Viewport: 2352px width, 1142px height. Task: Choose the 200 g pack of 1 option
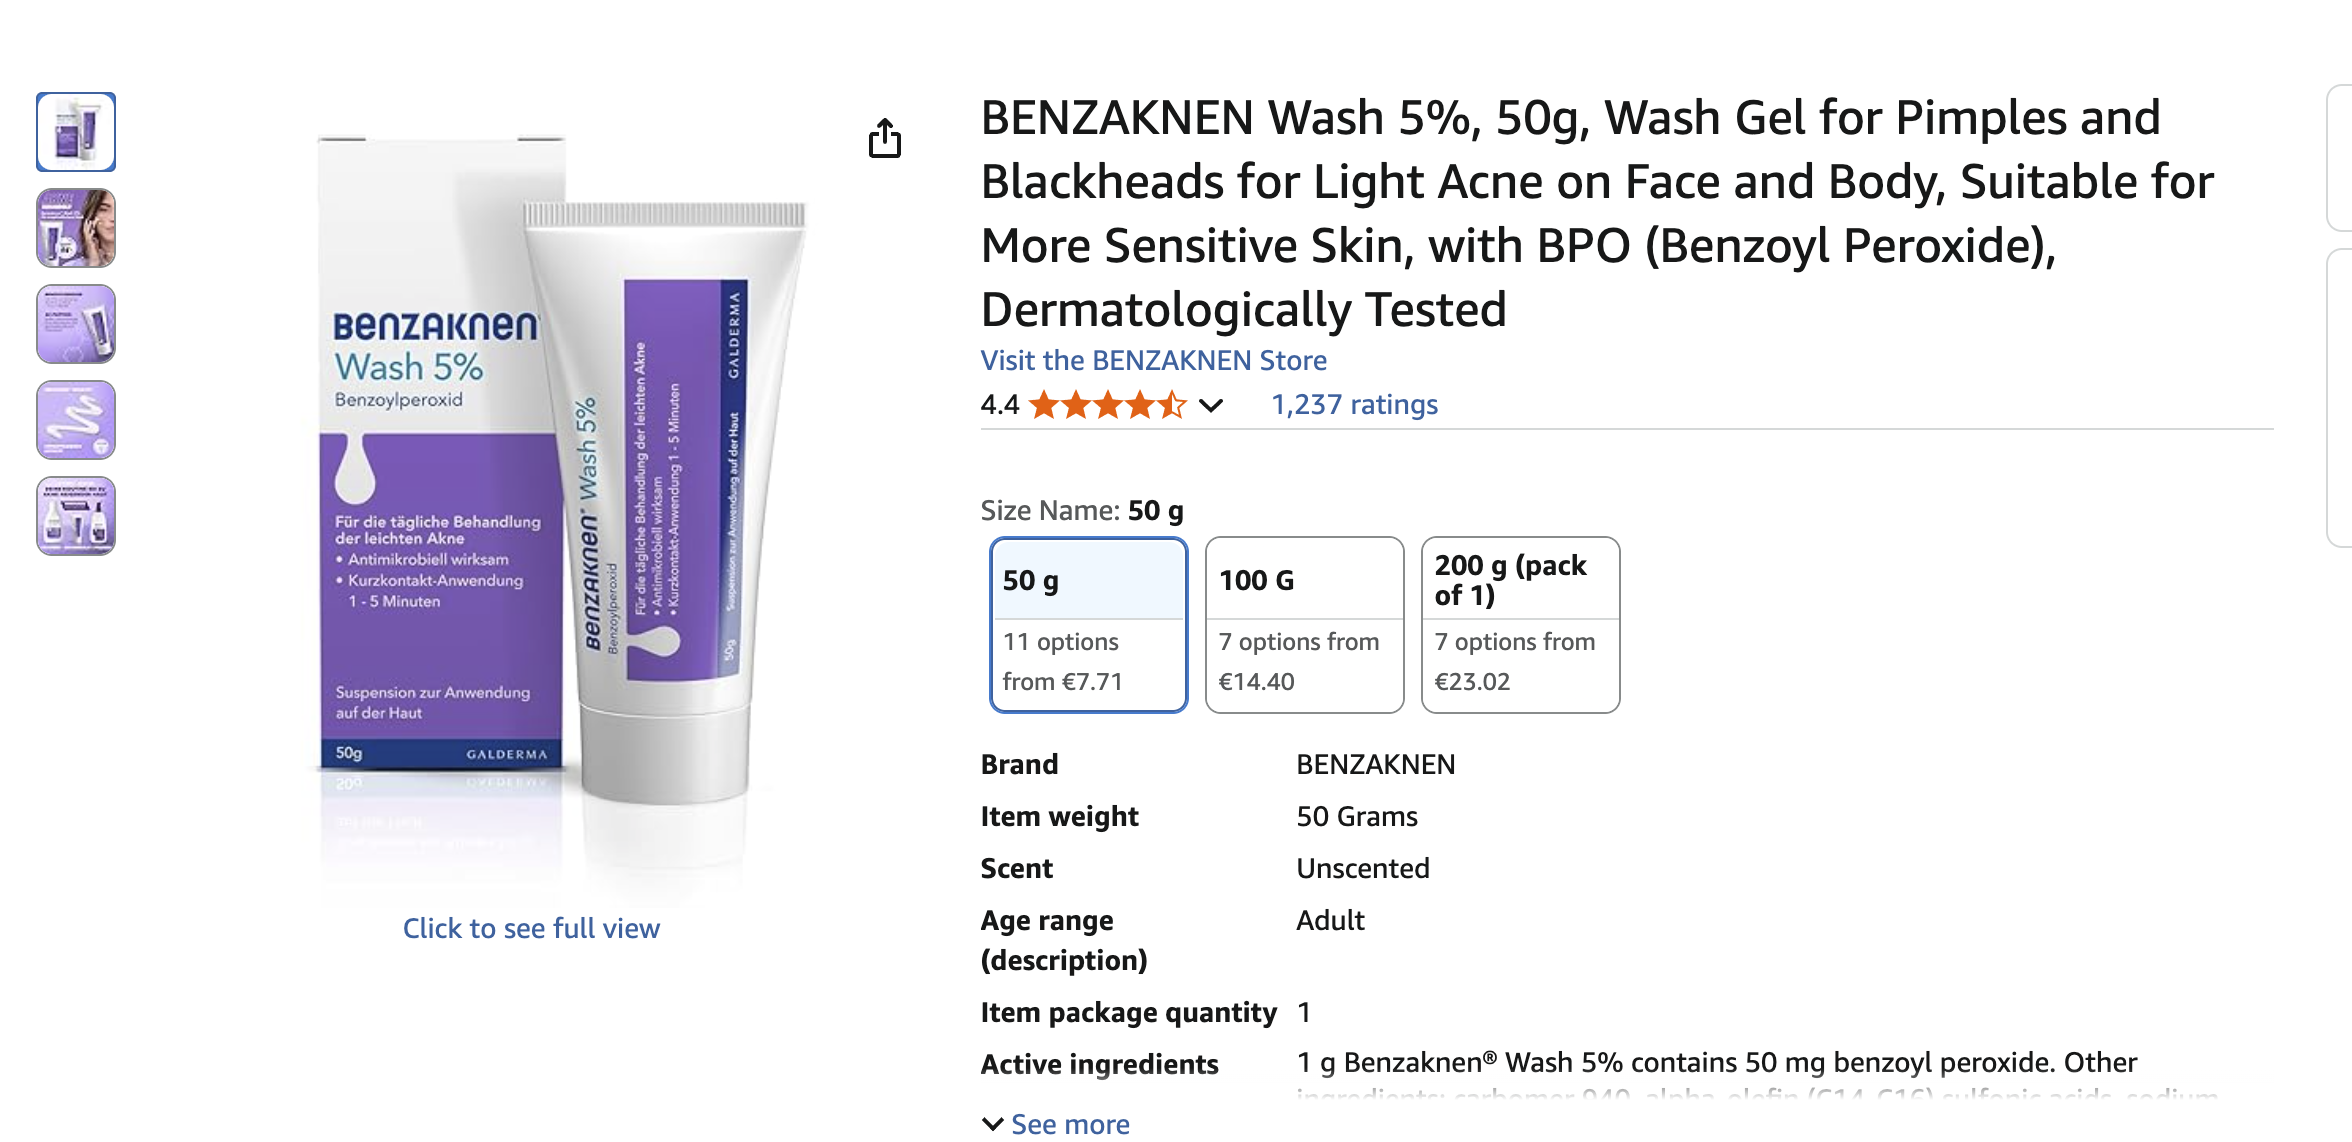pos(1520,625)
